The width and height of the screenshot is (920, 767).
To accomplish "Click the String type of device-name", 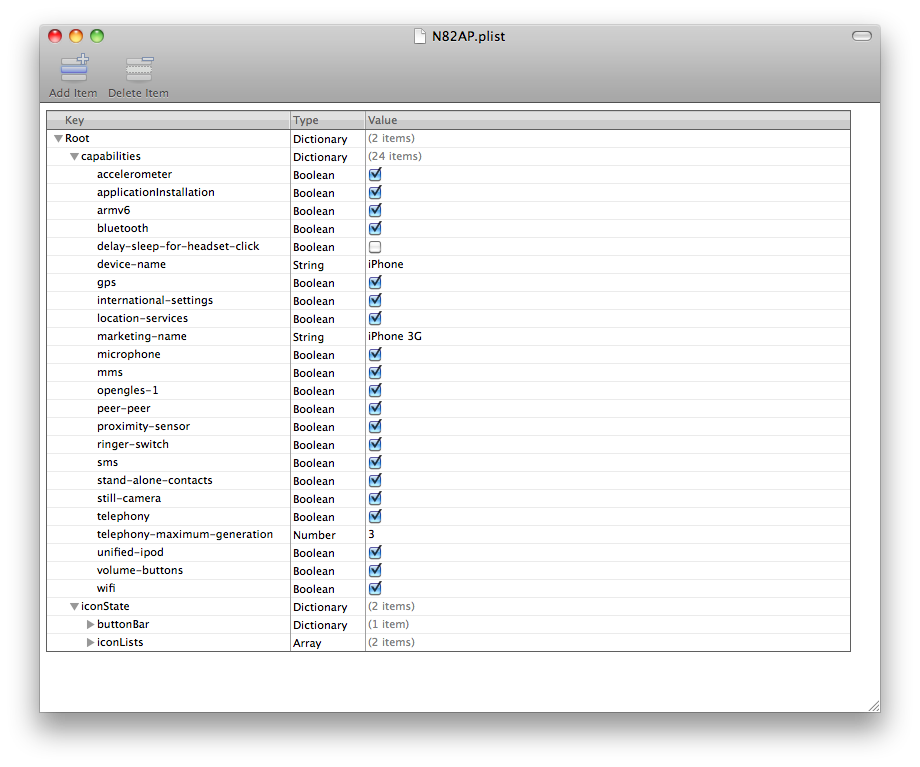I will point(309,265).
